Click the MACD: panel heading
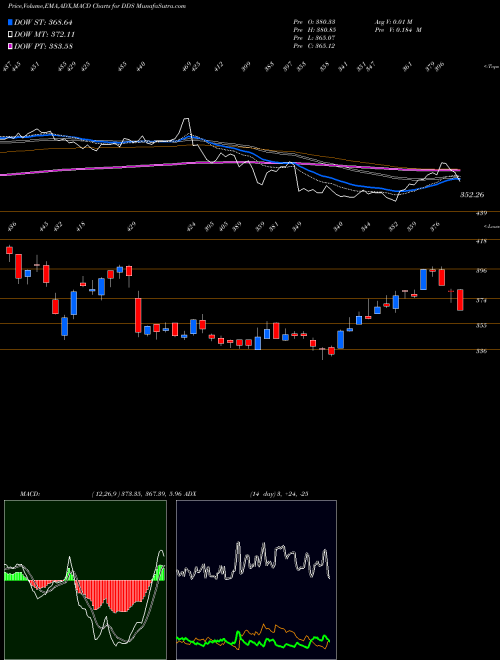500x660 pixels. point(30,493)
